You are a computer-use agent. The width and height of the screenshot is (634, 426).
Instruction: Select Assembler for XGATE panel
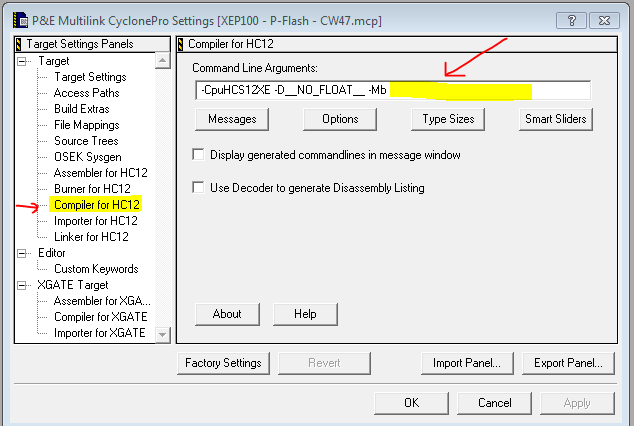[102, 301]
